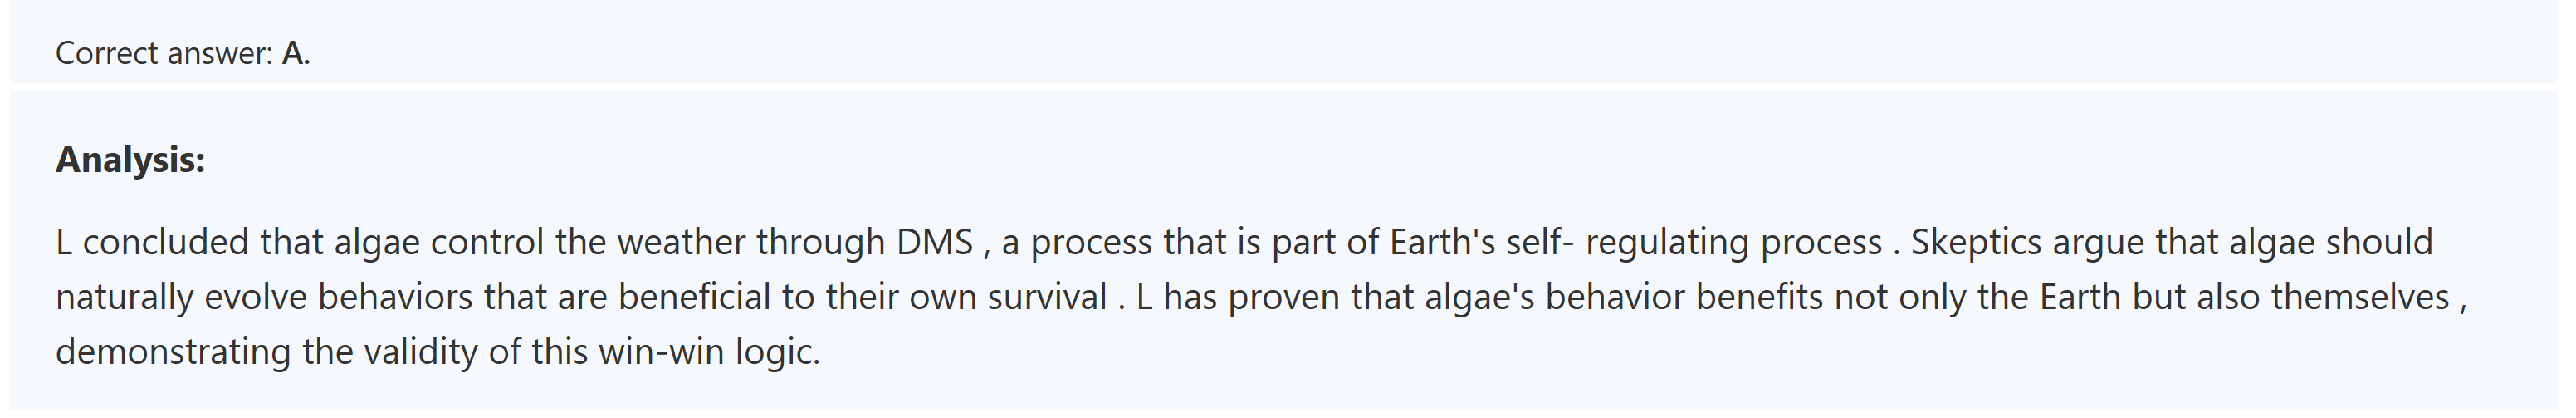Click the word "concluded" in the first line
The image size is (2576, 418).
(x=165, y=243)
